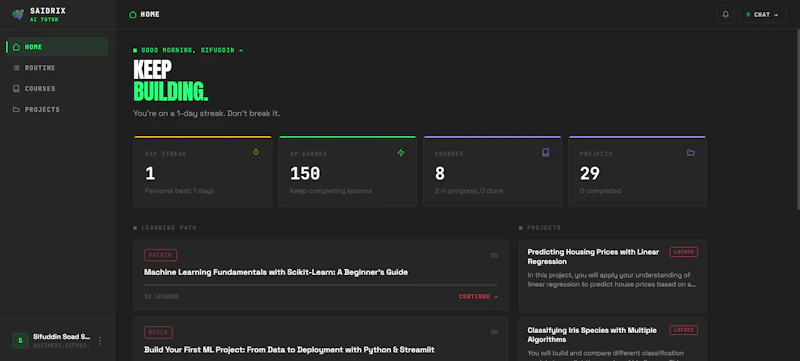Click the Home sidebar icon
Viewport: 800px width, 361px height.
pyautogui.click(x=16, y=47)
